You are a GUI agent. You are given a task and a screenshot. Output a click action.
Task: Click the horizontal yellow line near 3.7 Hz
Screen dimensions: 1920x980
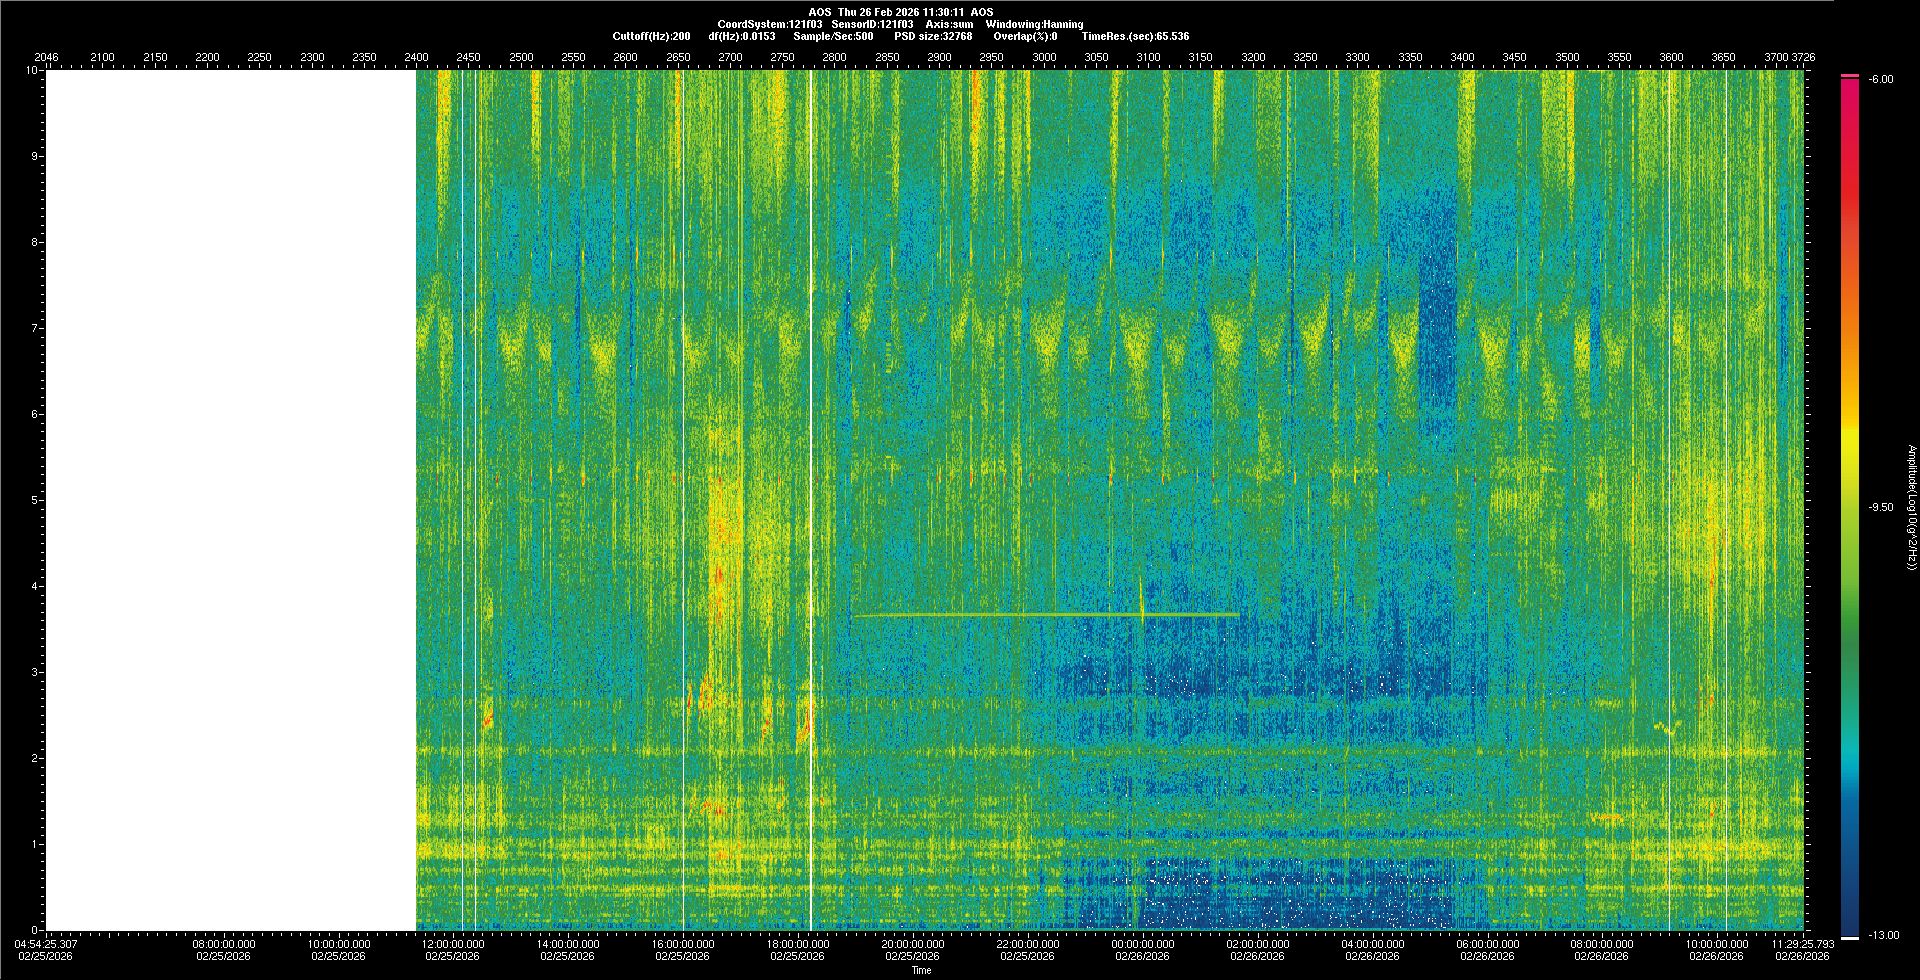pyautogui.click(x=1000, y=615)
